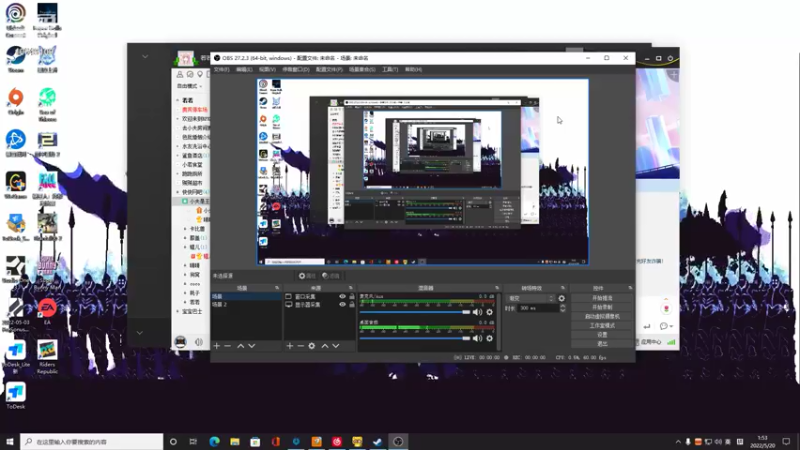Adjust the 桌面音频 volume slider
800x450 pixels.
pyautogui.click(x=415, y=338)
